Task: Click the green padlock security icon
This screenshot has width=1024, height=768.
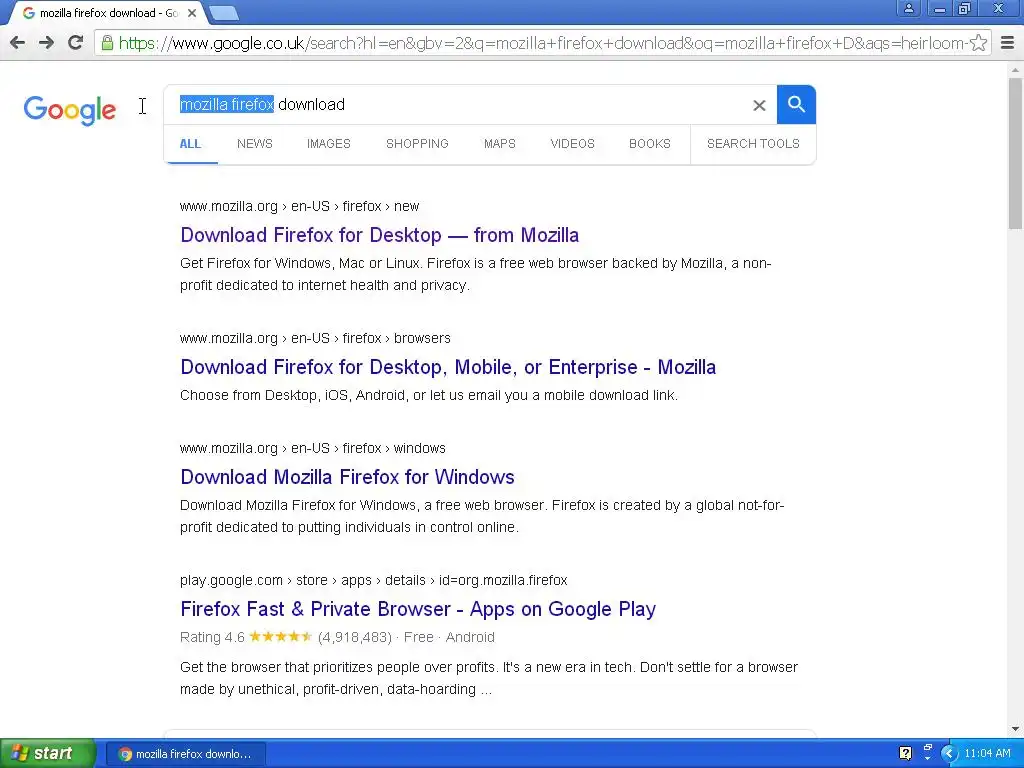Action: click(107, 43)
